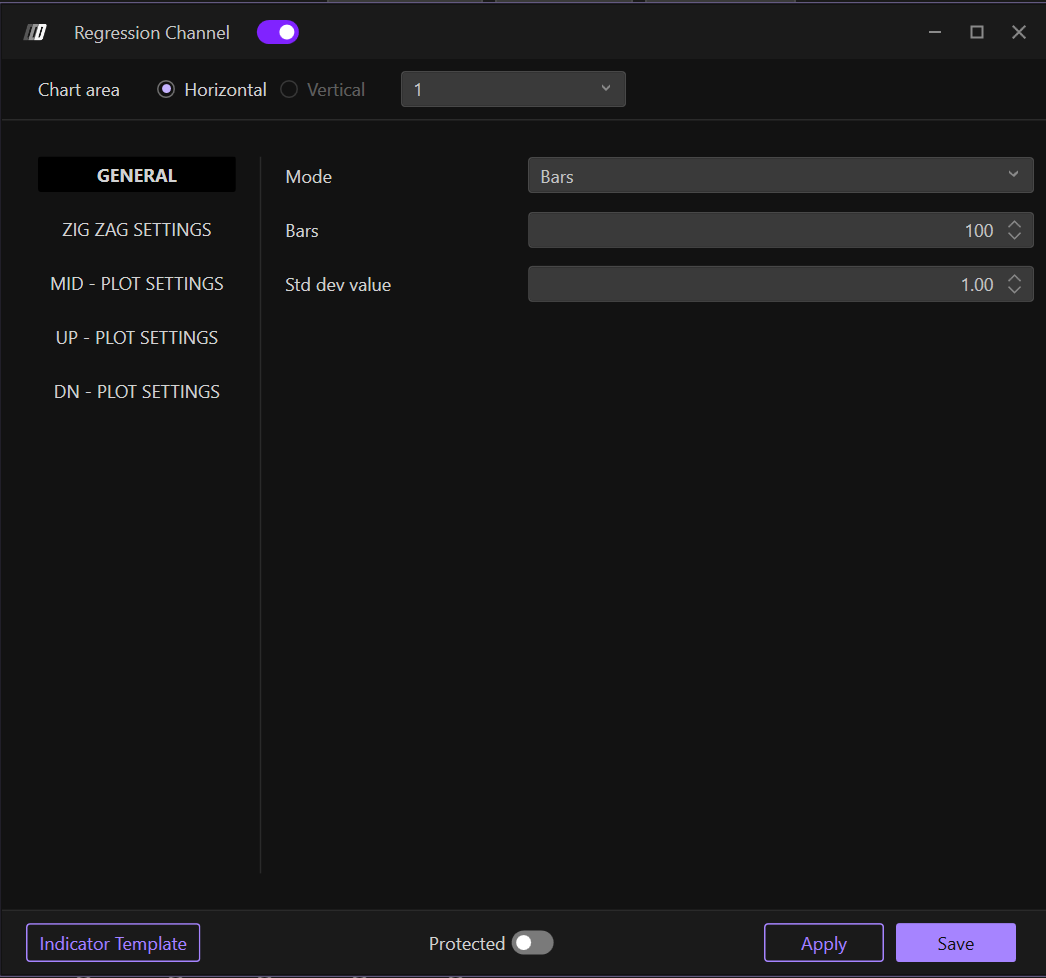Image resolution: width=1046 pixels, height=978 pixels.
Task: Increase the Bars value with up arrow
Action: (x=1014, y=225)
